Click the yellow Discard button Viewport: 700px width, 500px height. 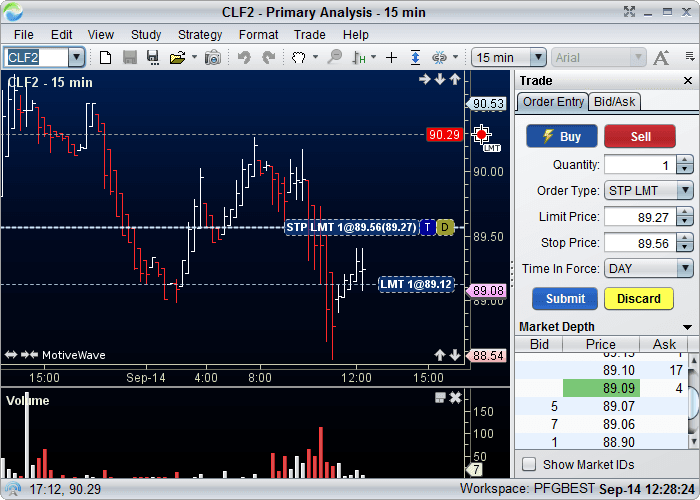pyautogui.click(x=638, y=298)
